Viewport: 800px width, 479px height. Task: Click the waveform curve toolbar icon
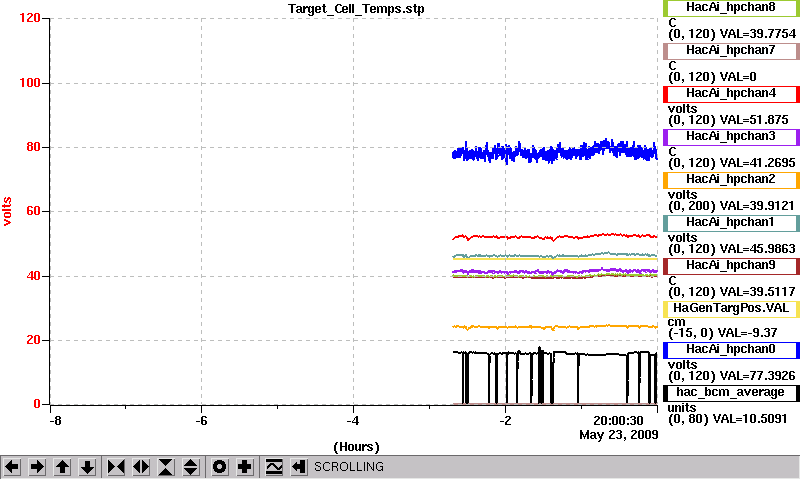tap(274, 467)
